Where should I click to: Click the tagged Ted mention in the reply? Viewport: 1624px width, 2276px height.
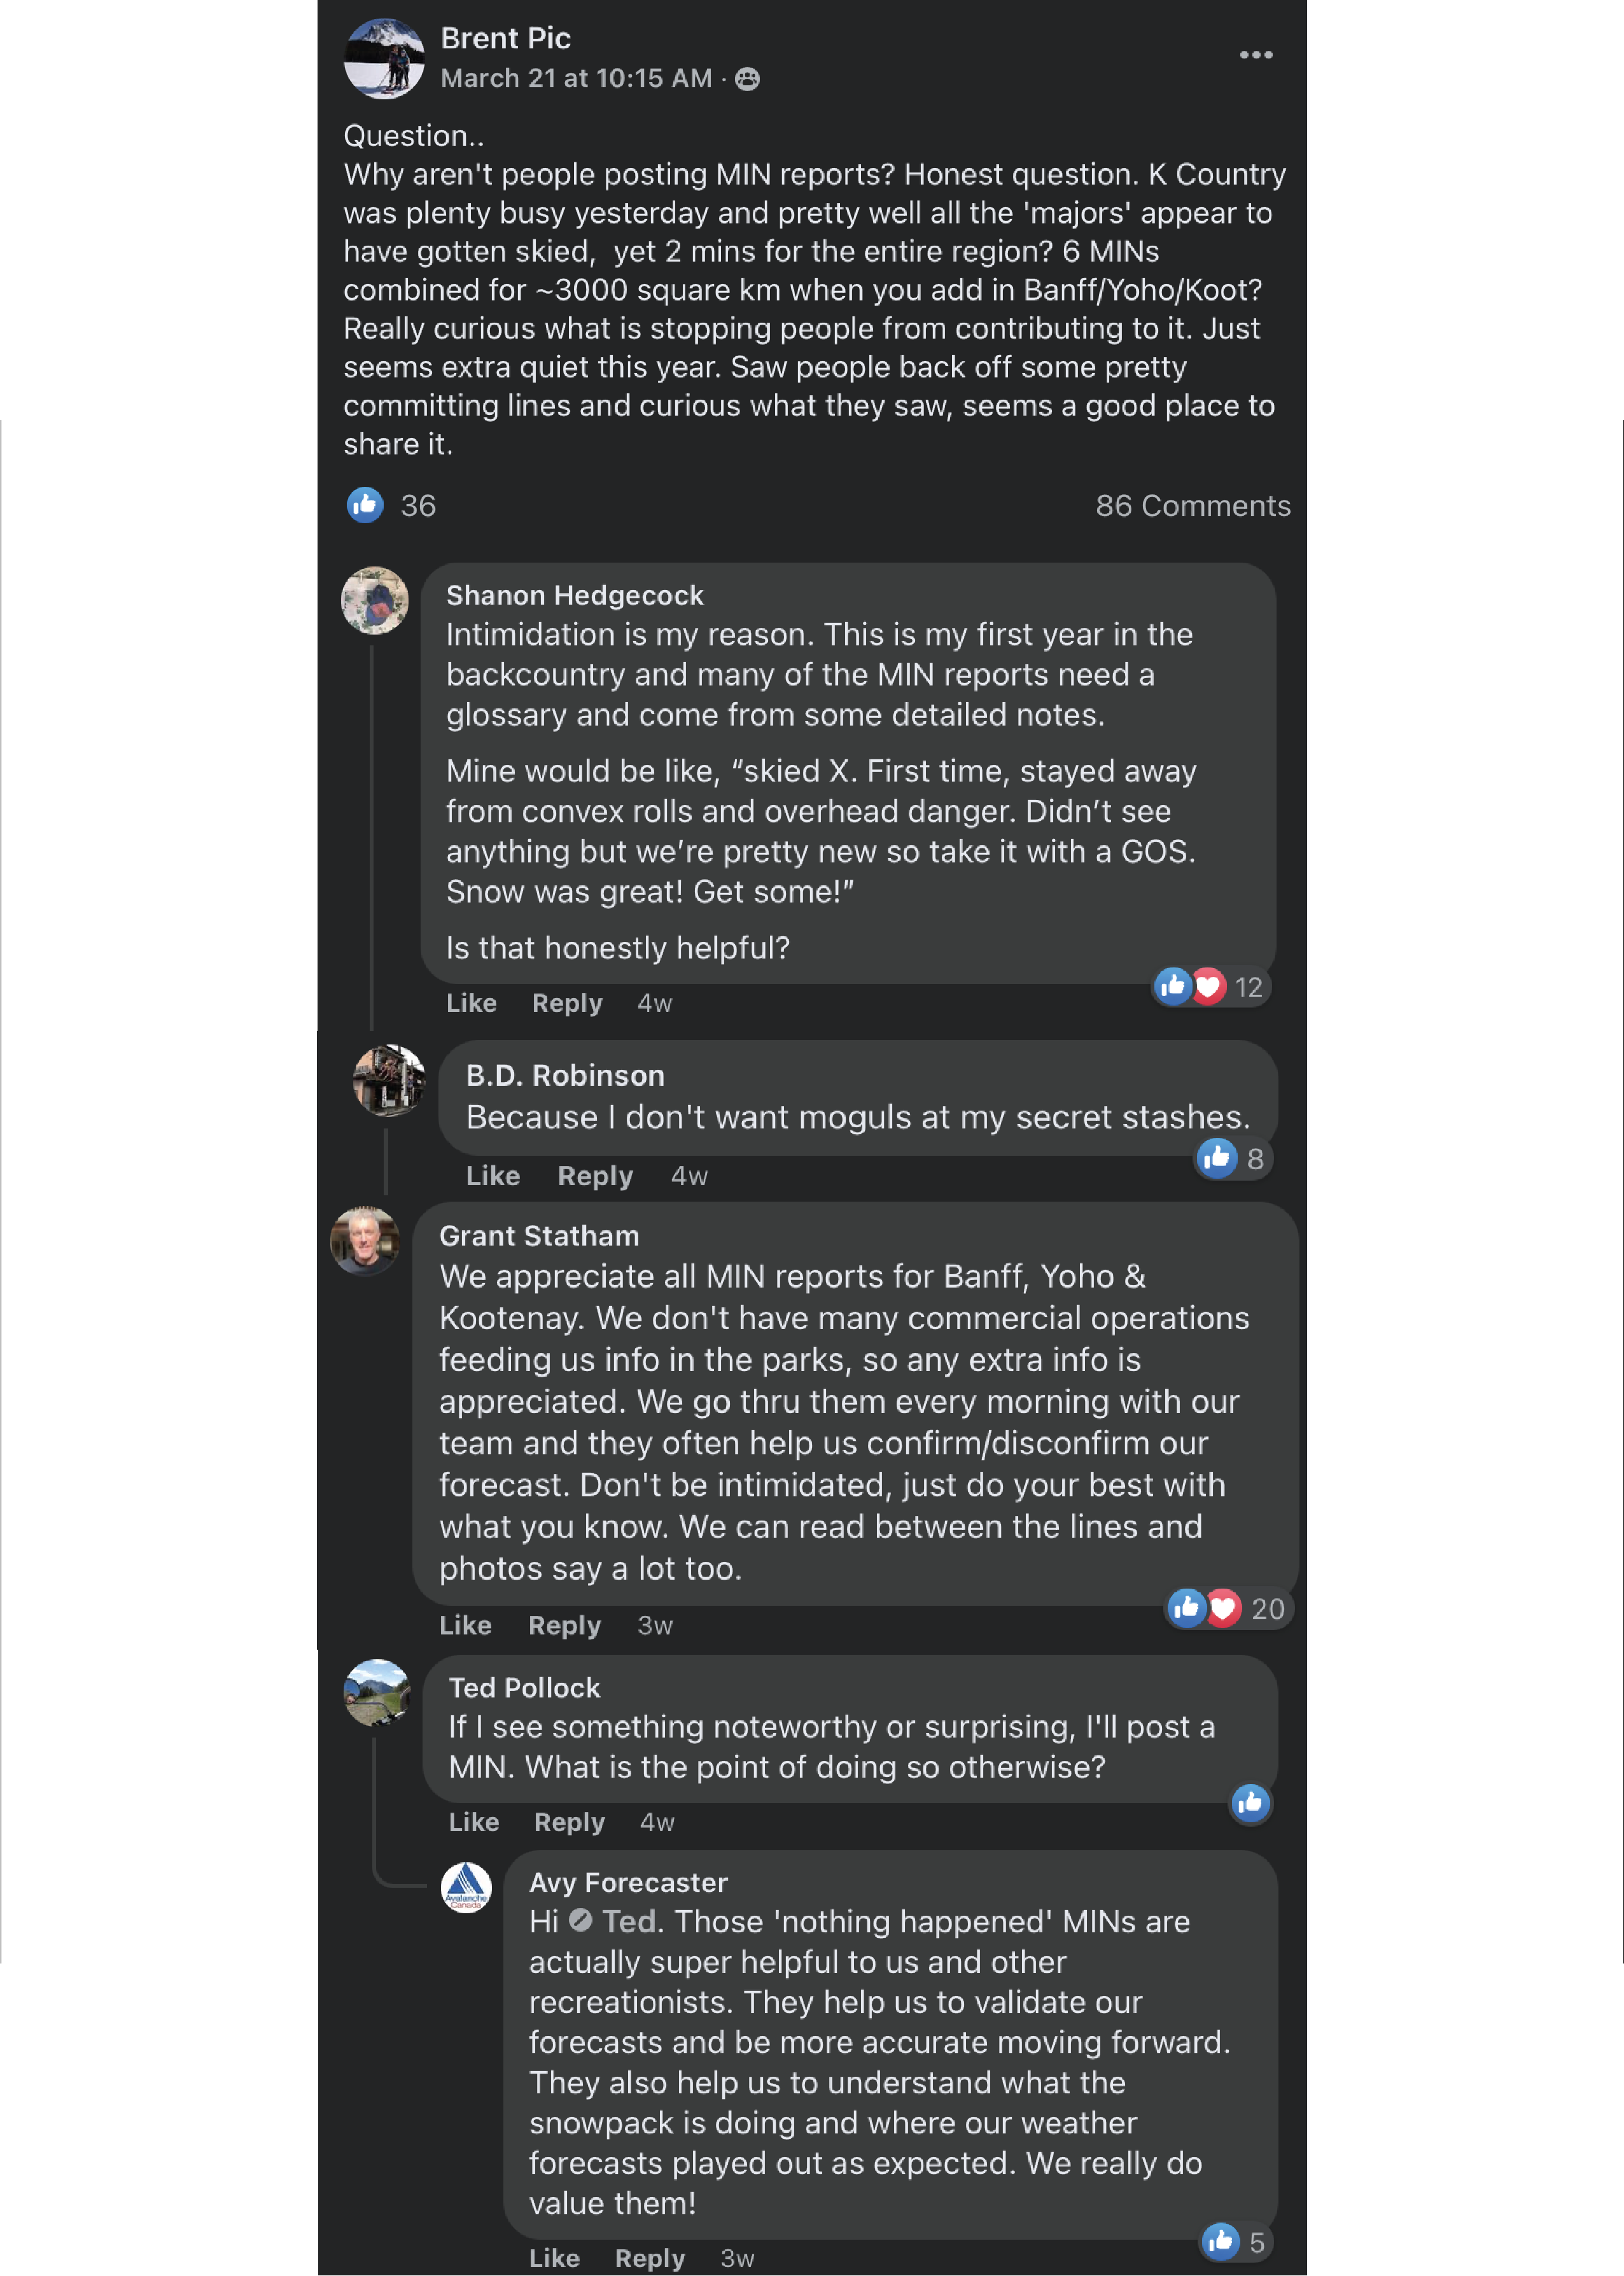[x=628, y=1922]
